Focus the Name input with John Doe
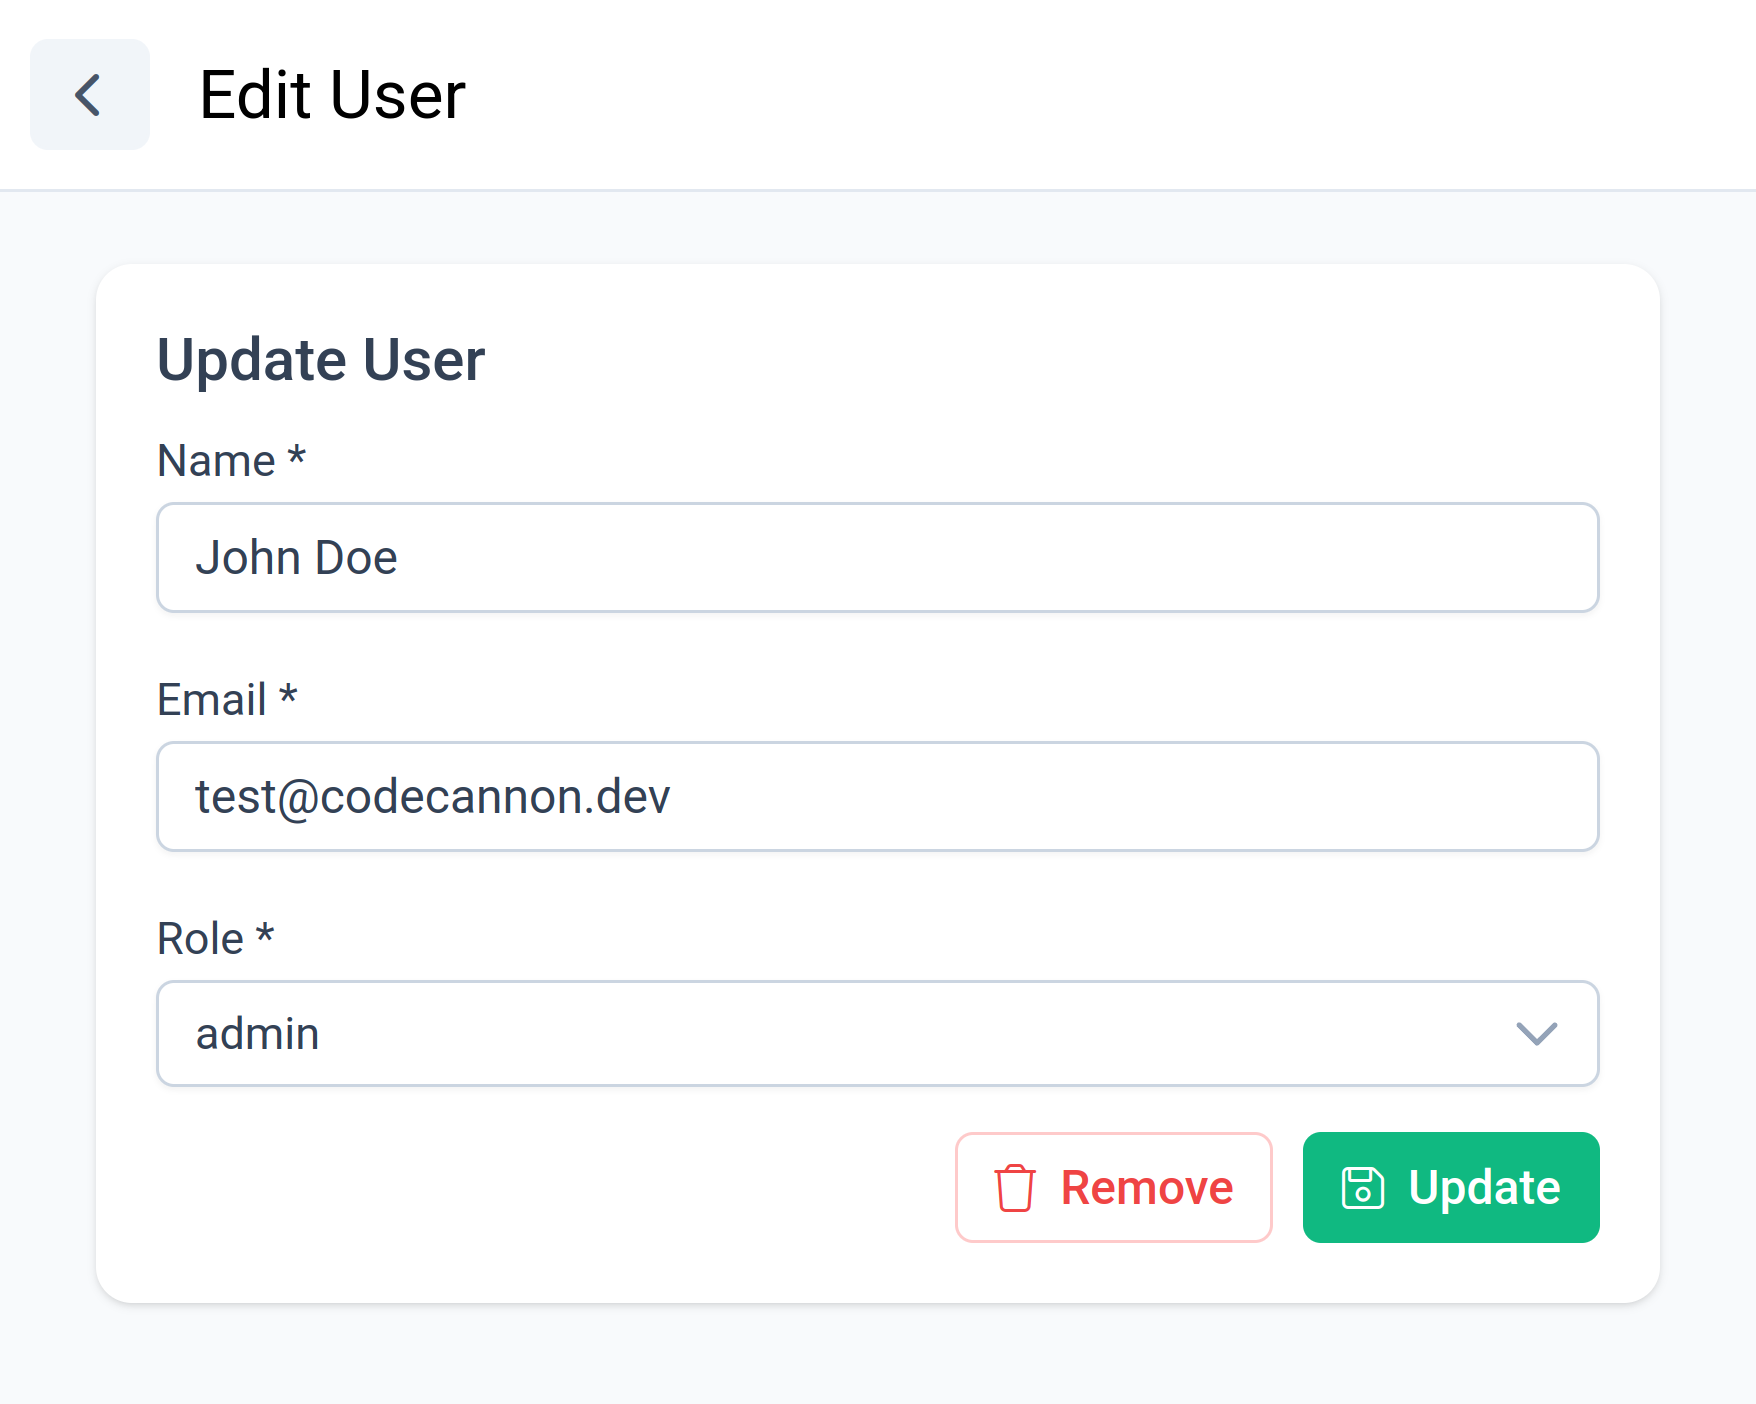This screenshot has width=1756, height=1404. (878, 558)
